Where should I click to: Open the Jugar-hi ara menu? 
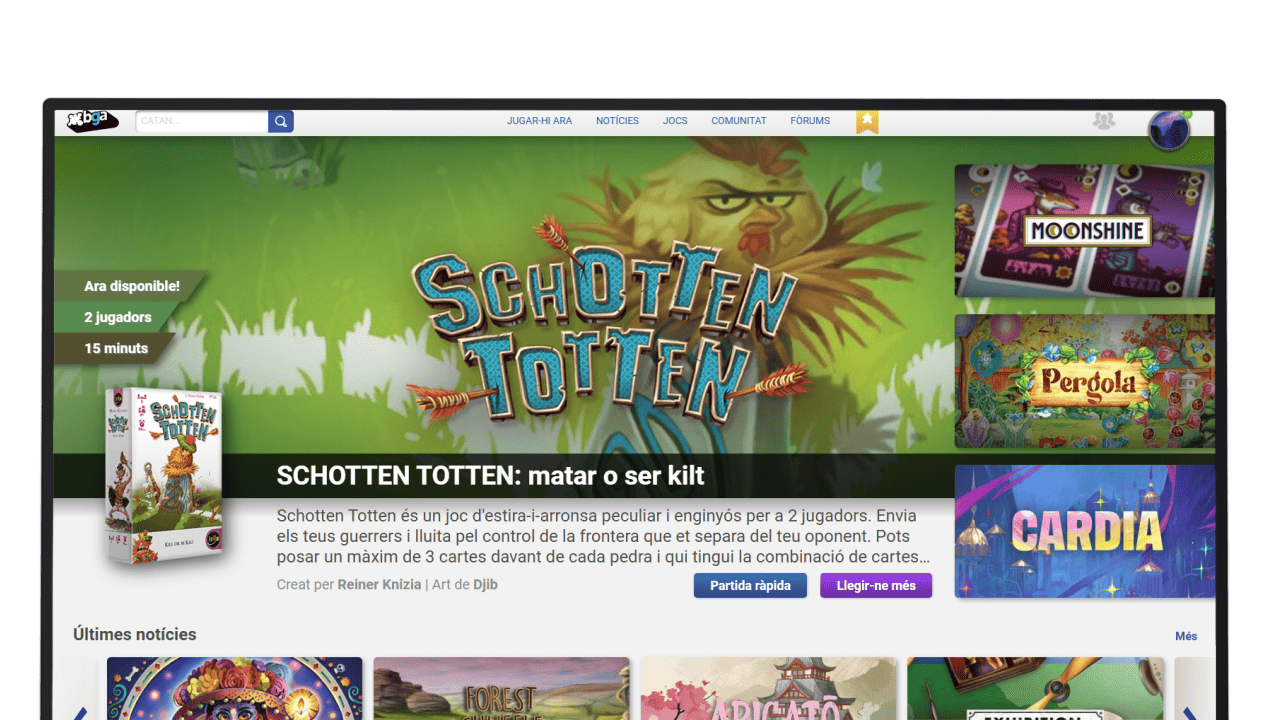point(539,121)
